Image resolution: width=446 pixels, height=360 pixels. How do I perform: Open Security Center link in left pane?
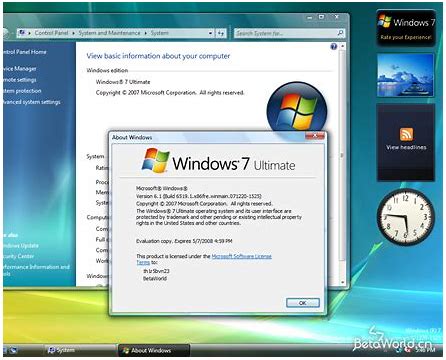(19, 256)
